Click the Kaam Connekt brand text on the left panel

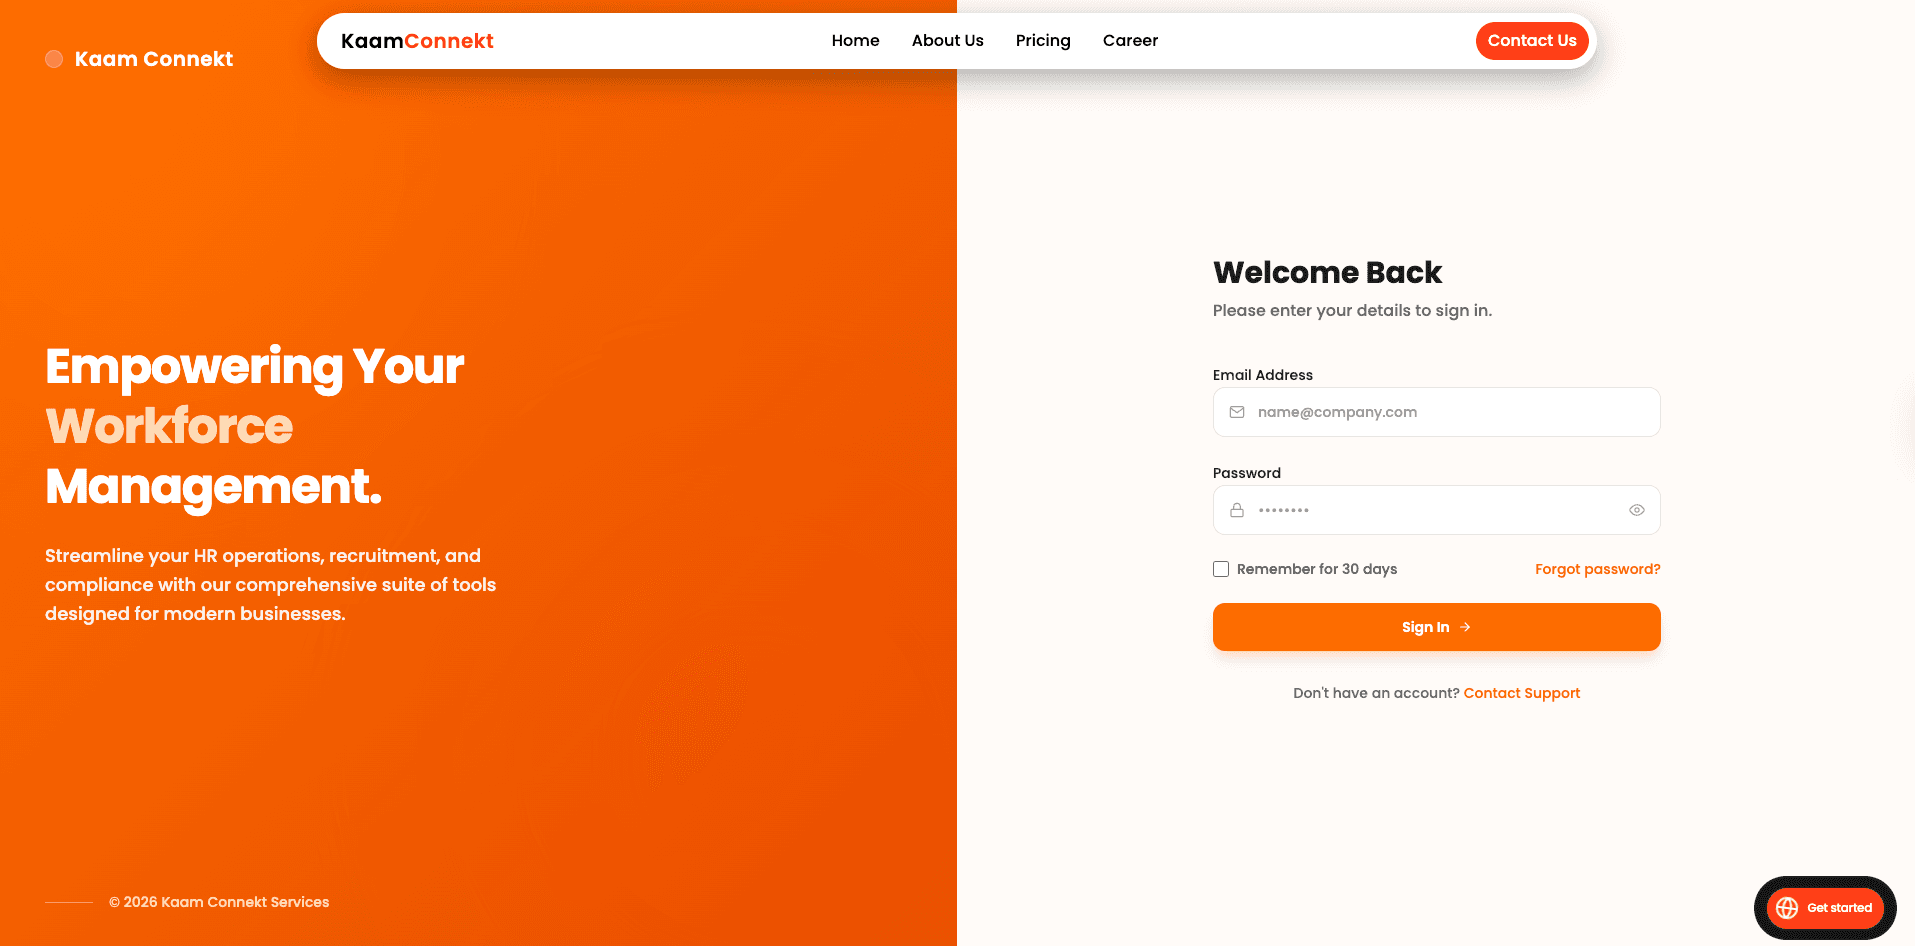(154, 59)
